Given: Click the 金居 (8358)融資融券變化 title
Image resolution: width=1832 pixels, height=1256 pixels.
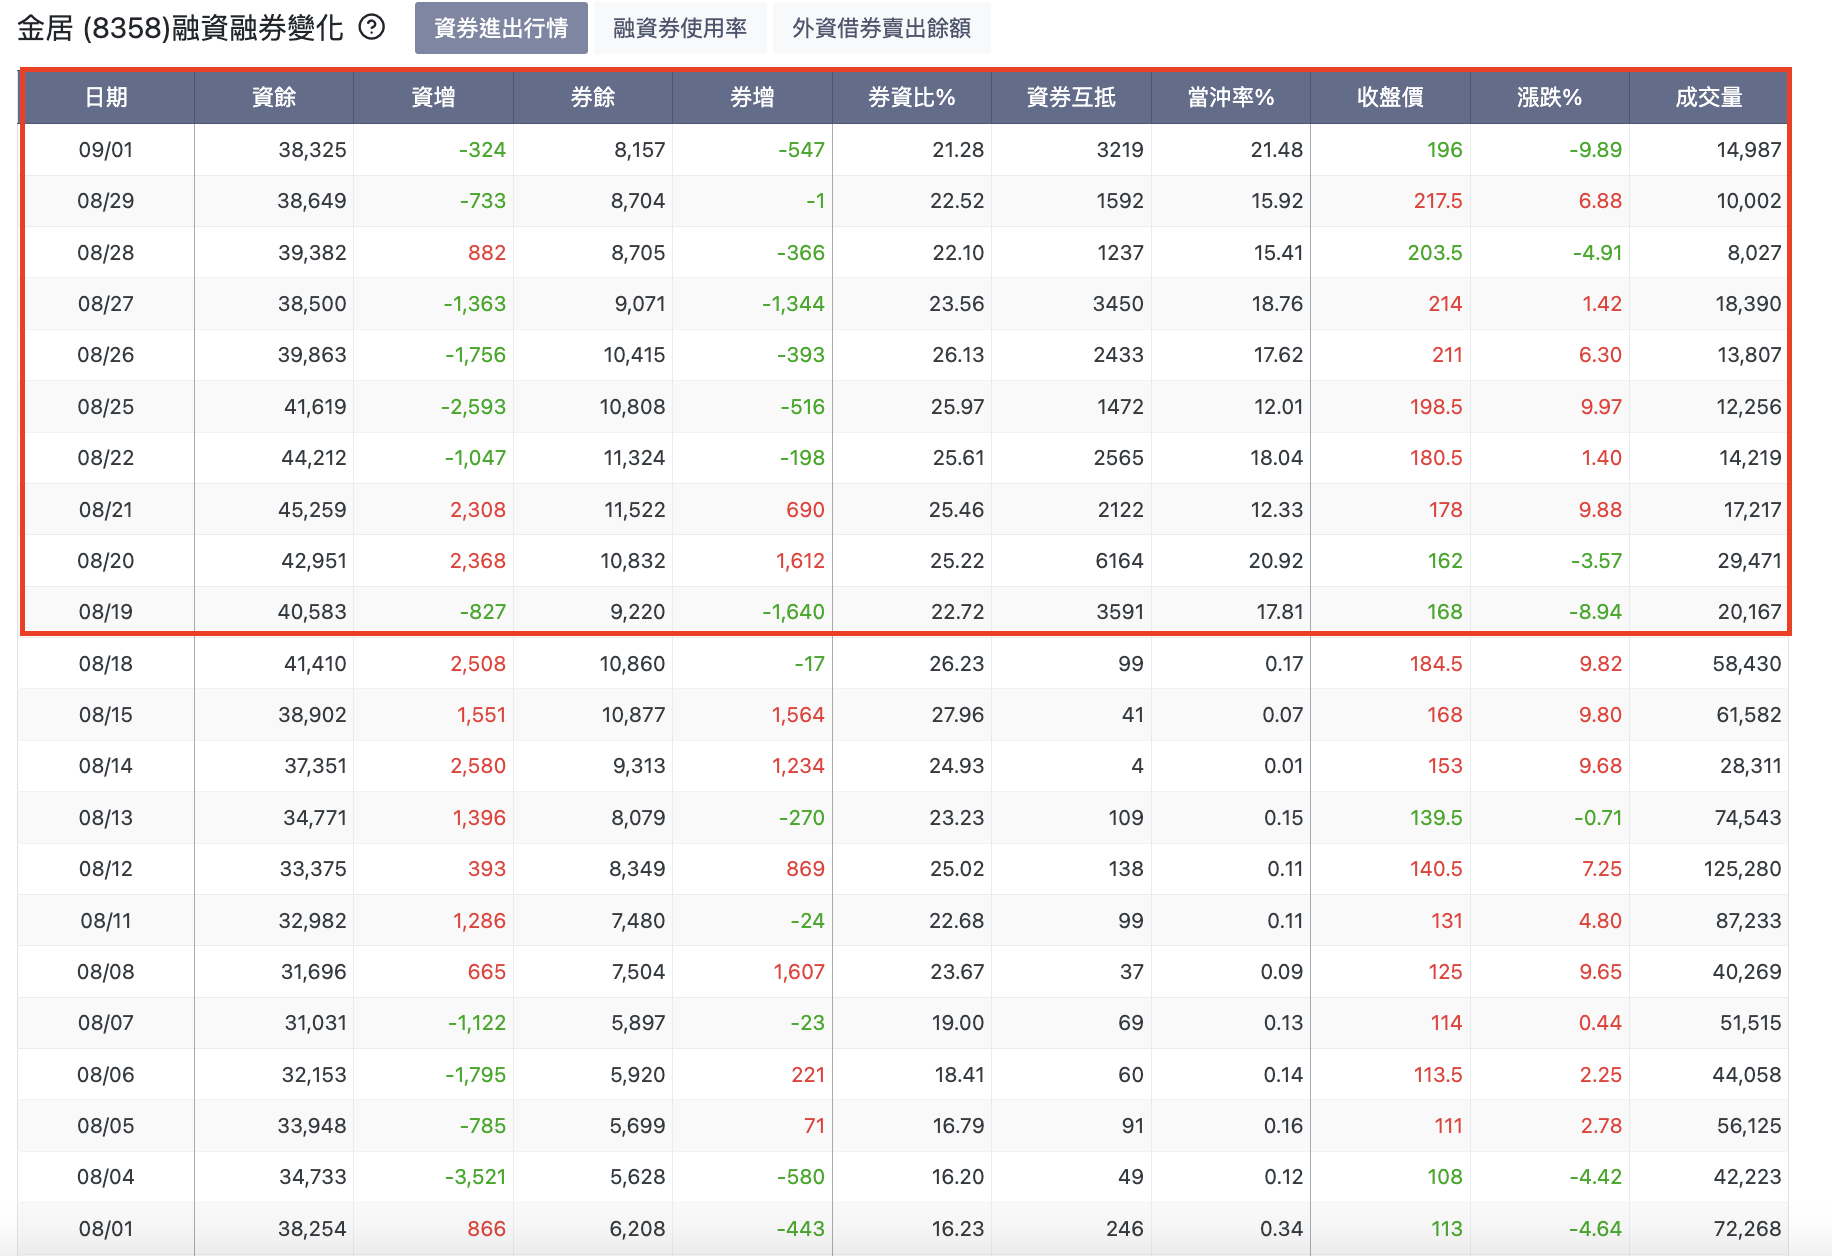Looking at the screenshot, I should point(180,28).
